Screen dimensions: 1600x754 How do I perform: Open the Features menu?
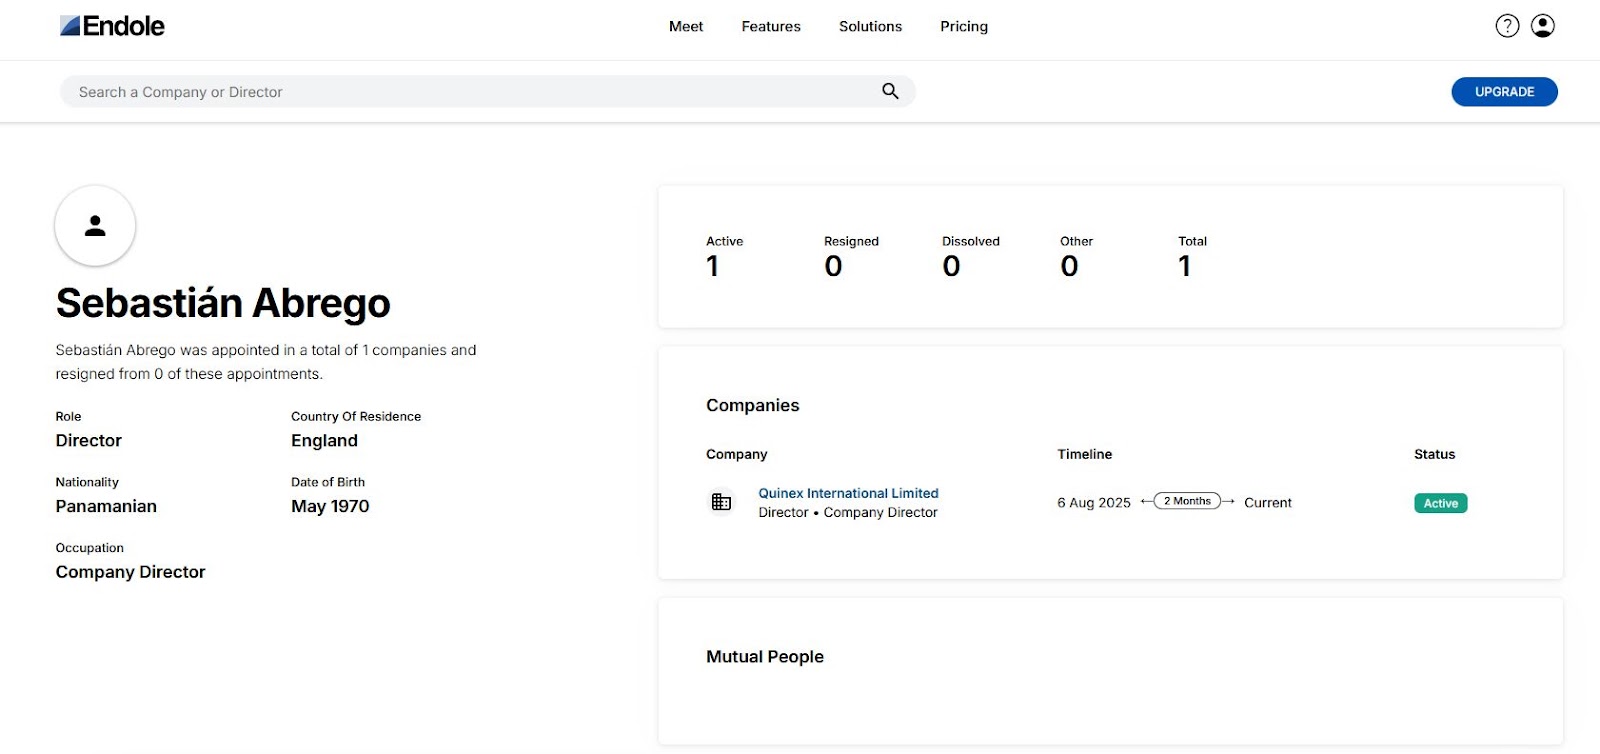click(x=771, y=27)
